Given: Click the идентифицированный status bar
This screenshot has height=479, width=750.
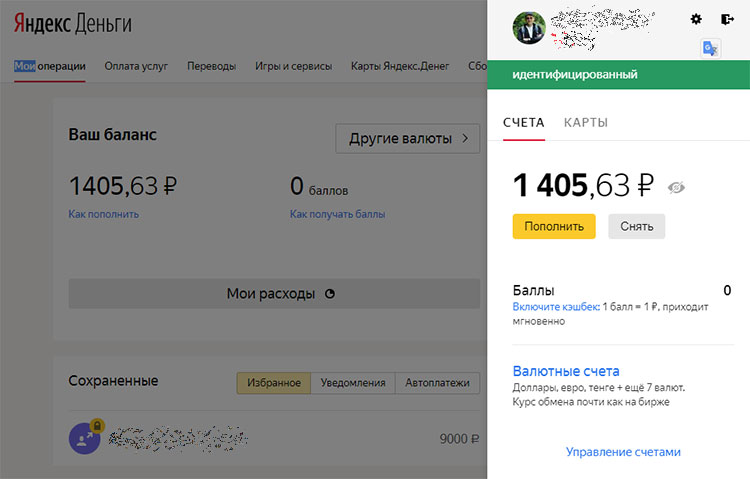Looking at the screenshot, I should click(x=618, y=75).
